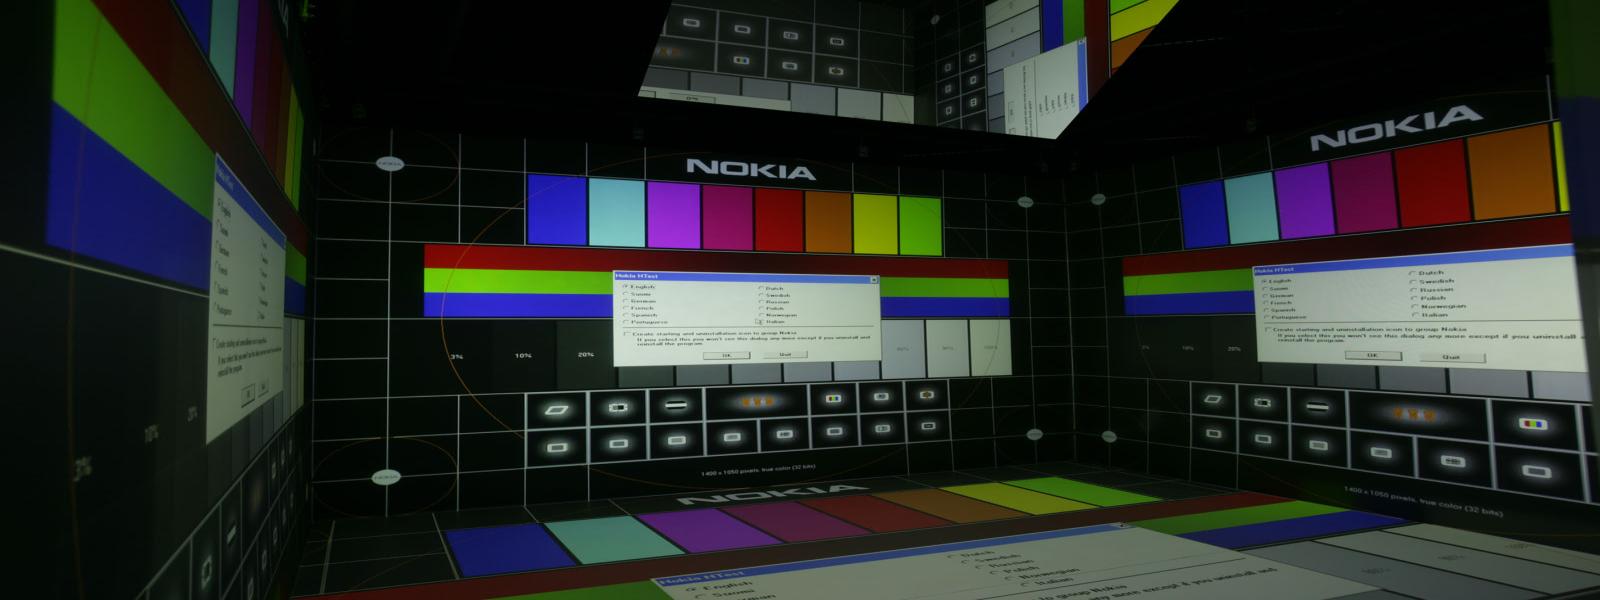Click the NOKIA logo on right wall
The width and height of the screenshot is (1600, 600).
pyautogui.click(x=1396, y=129)
